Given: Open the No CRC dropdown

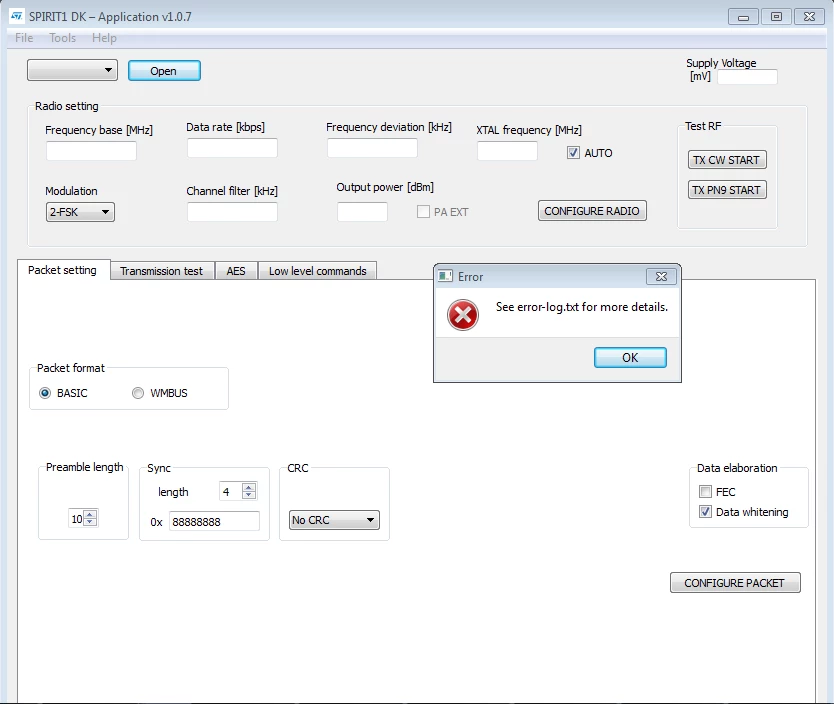Looking at the screenshot, I should coord(334,519).
